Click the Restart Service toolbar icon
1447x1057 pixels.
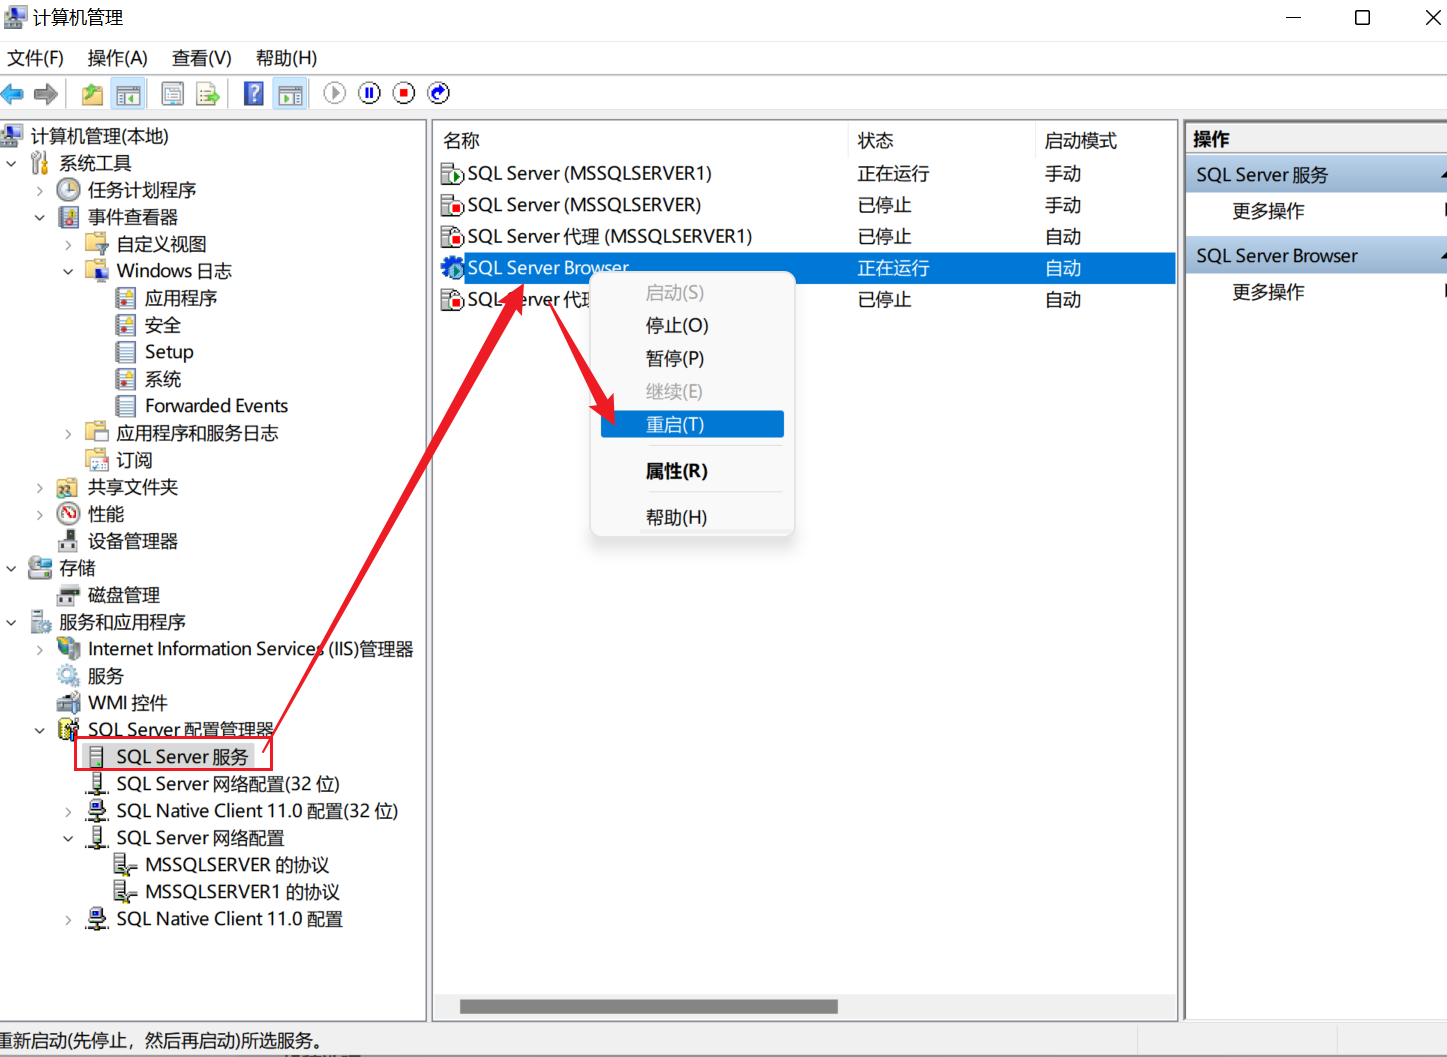tap(439, 93)
